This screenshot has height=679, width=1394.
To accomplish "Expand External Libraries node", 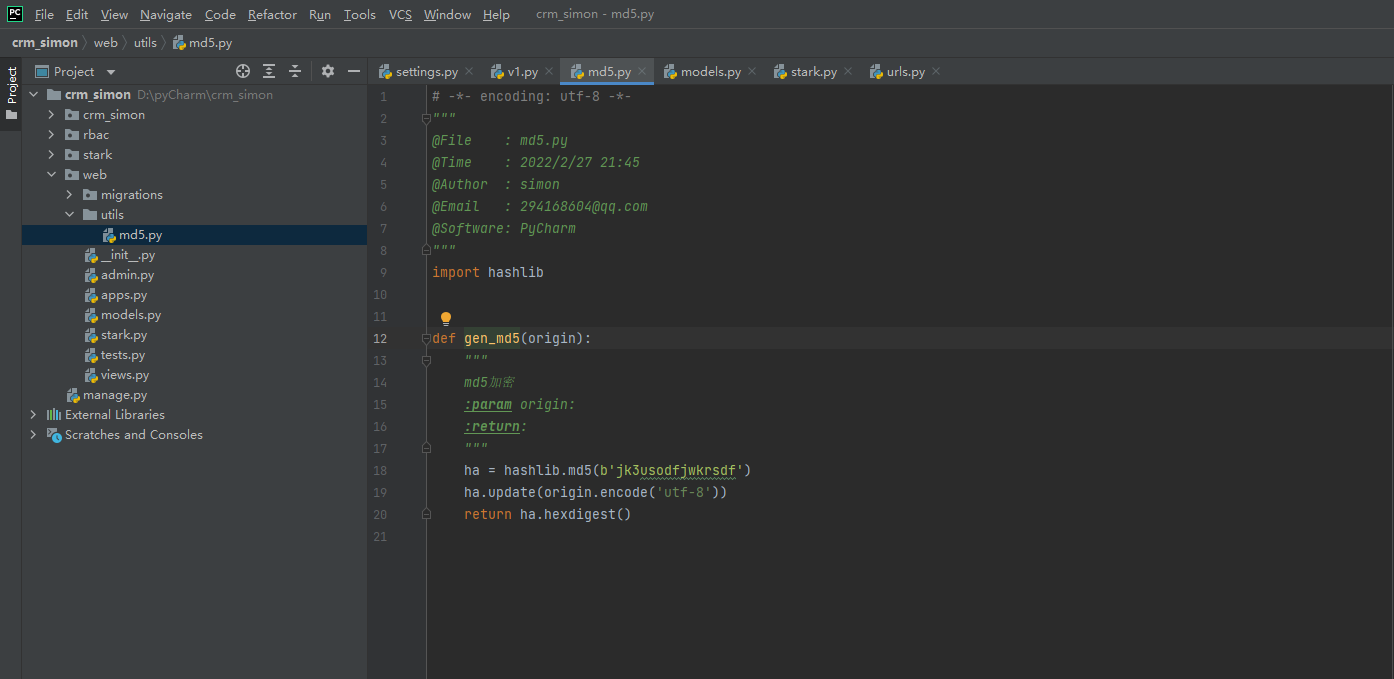I will (x=33, y=415).
